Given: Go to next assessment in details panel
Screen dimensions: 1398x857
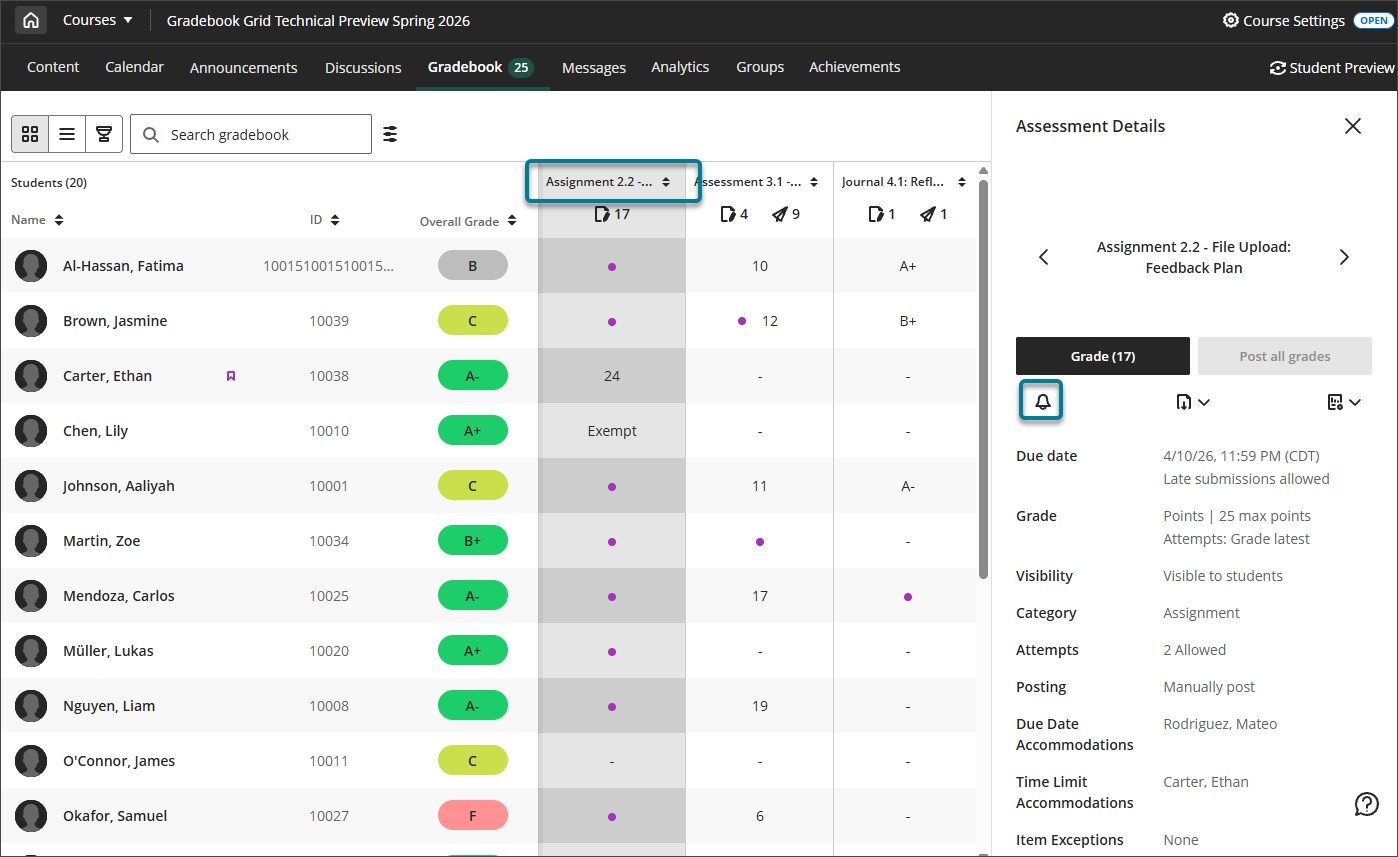Looking at the screenshot, I should [x=1344, y=257].
